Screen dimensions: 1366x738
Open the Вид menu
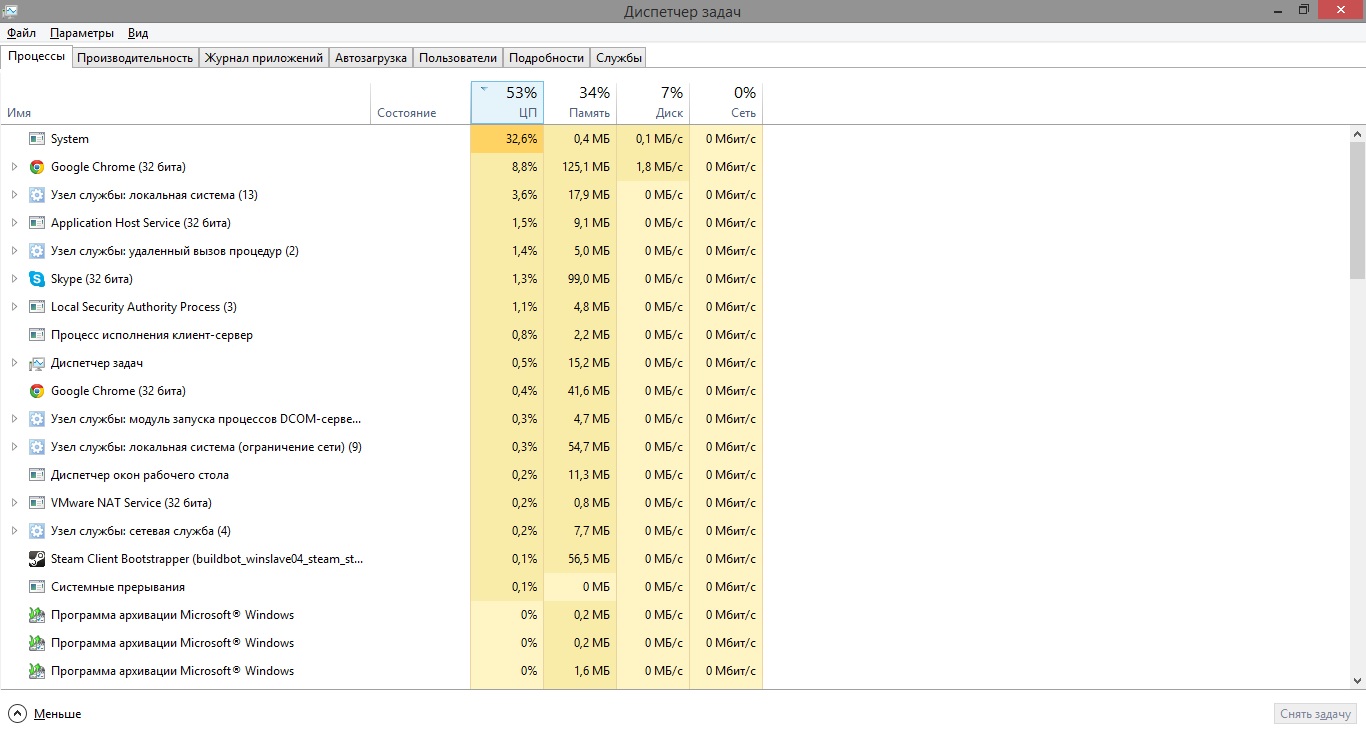tap(138, 33)
